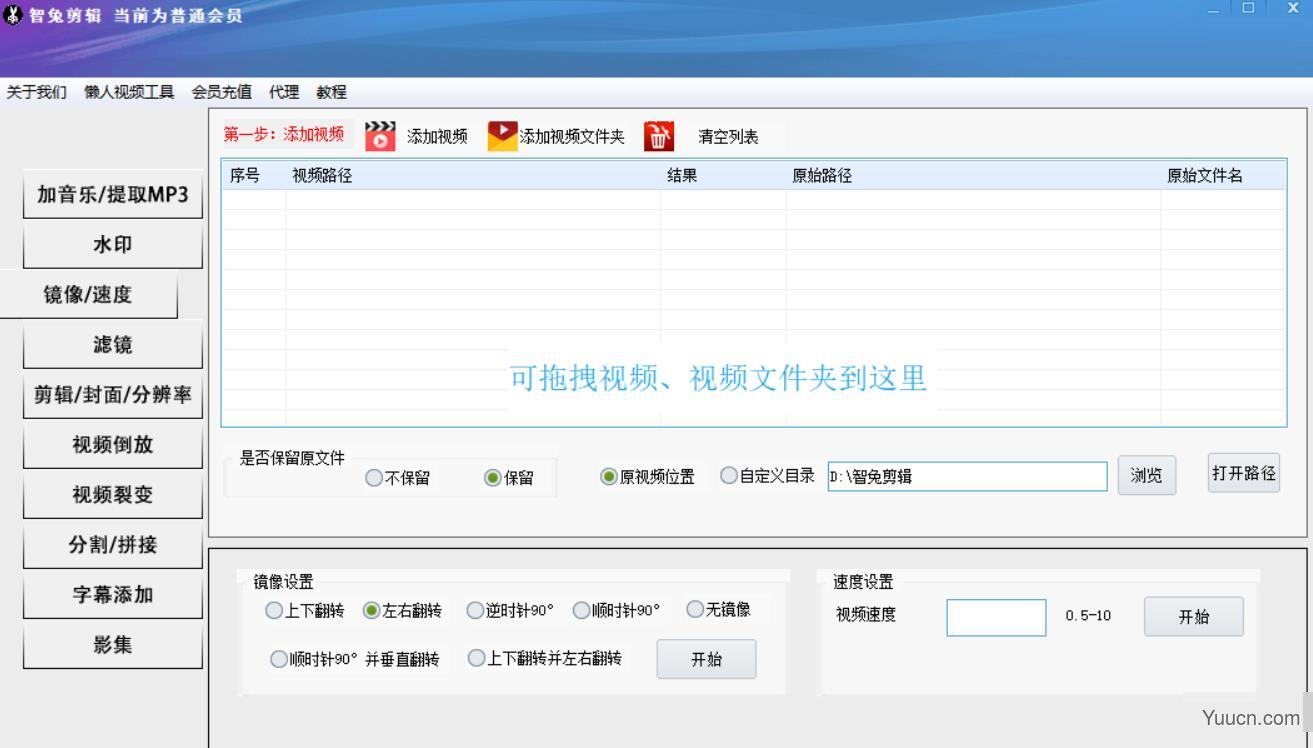The height and width of the screenshot is (748, 1313).
Task: Switch to 加音乐/提取MP3 tab
Action: (x=113, y=195)
